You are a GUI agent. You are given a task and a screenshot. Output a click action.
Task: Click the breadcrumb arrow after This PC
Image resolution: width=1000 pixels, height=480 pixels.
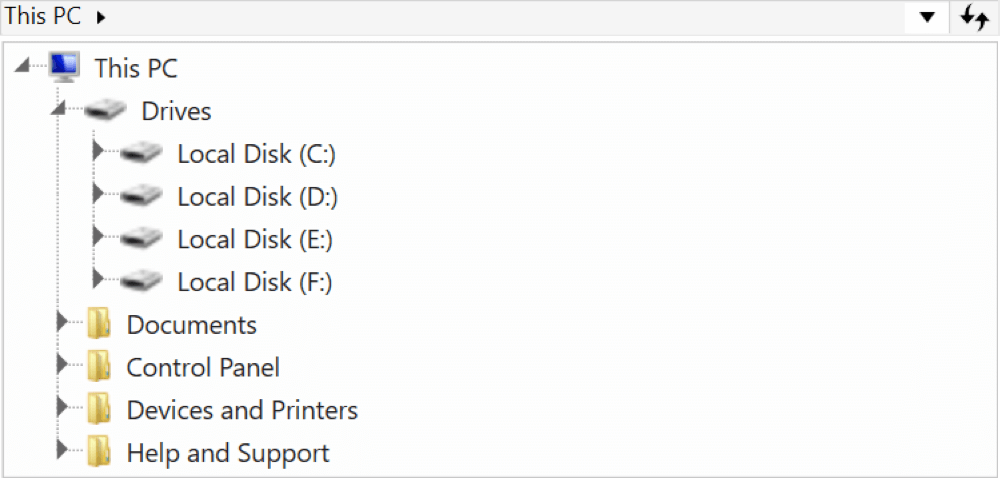(x=101, y=18)
